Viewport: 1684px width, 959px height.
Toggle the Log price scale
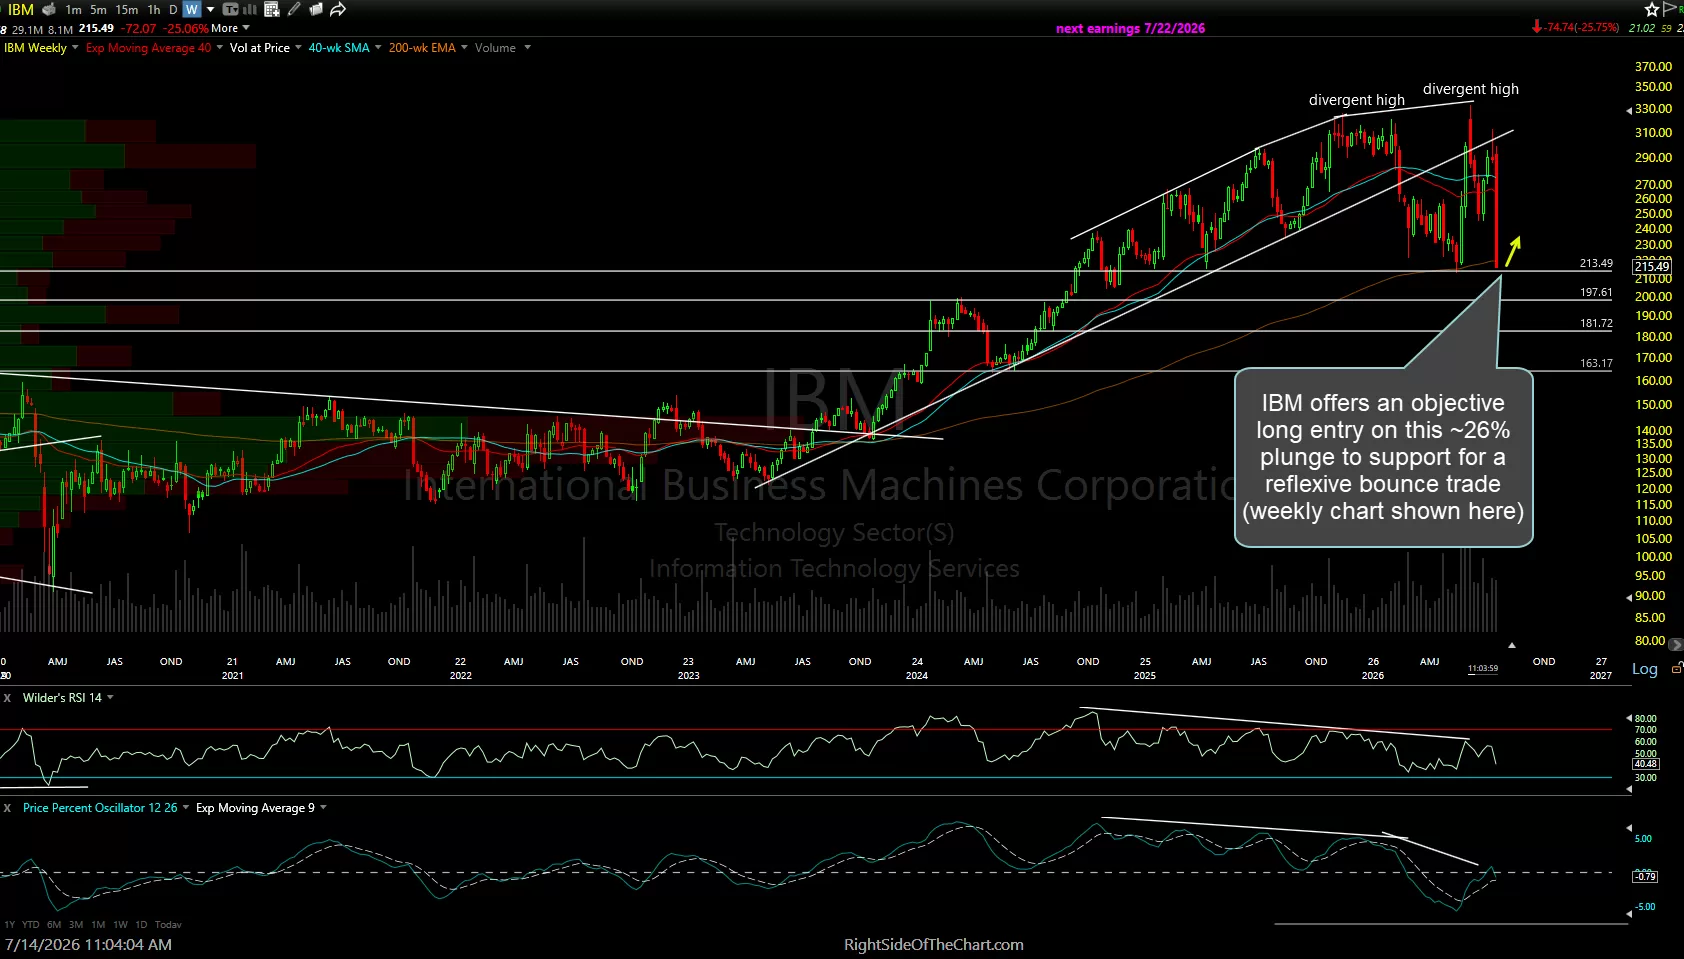point(1645,669)
